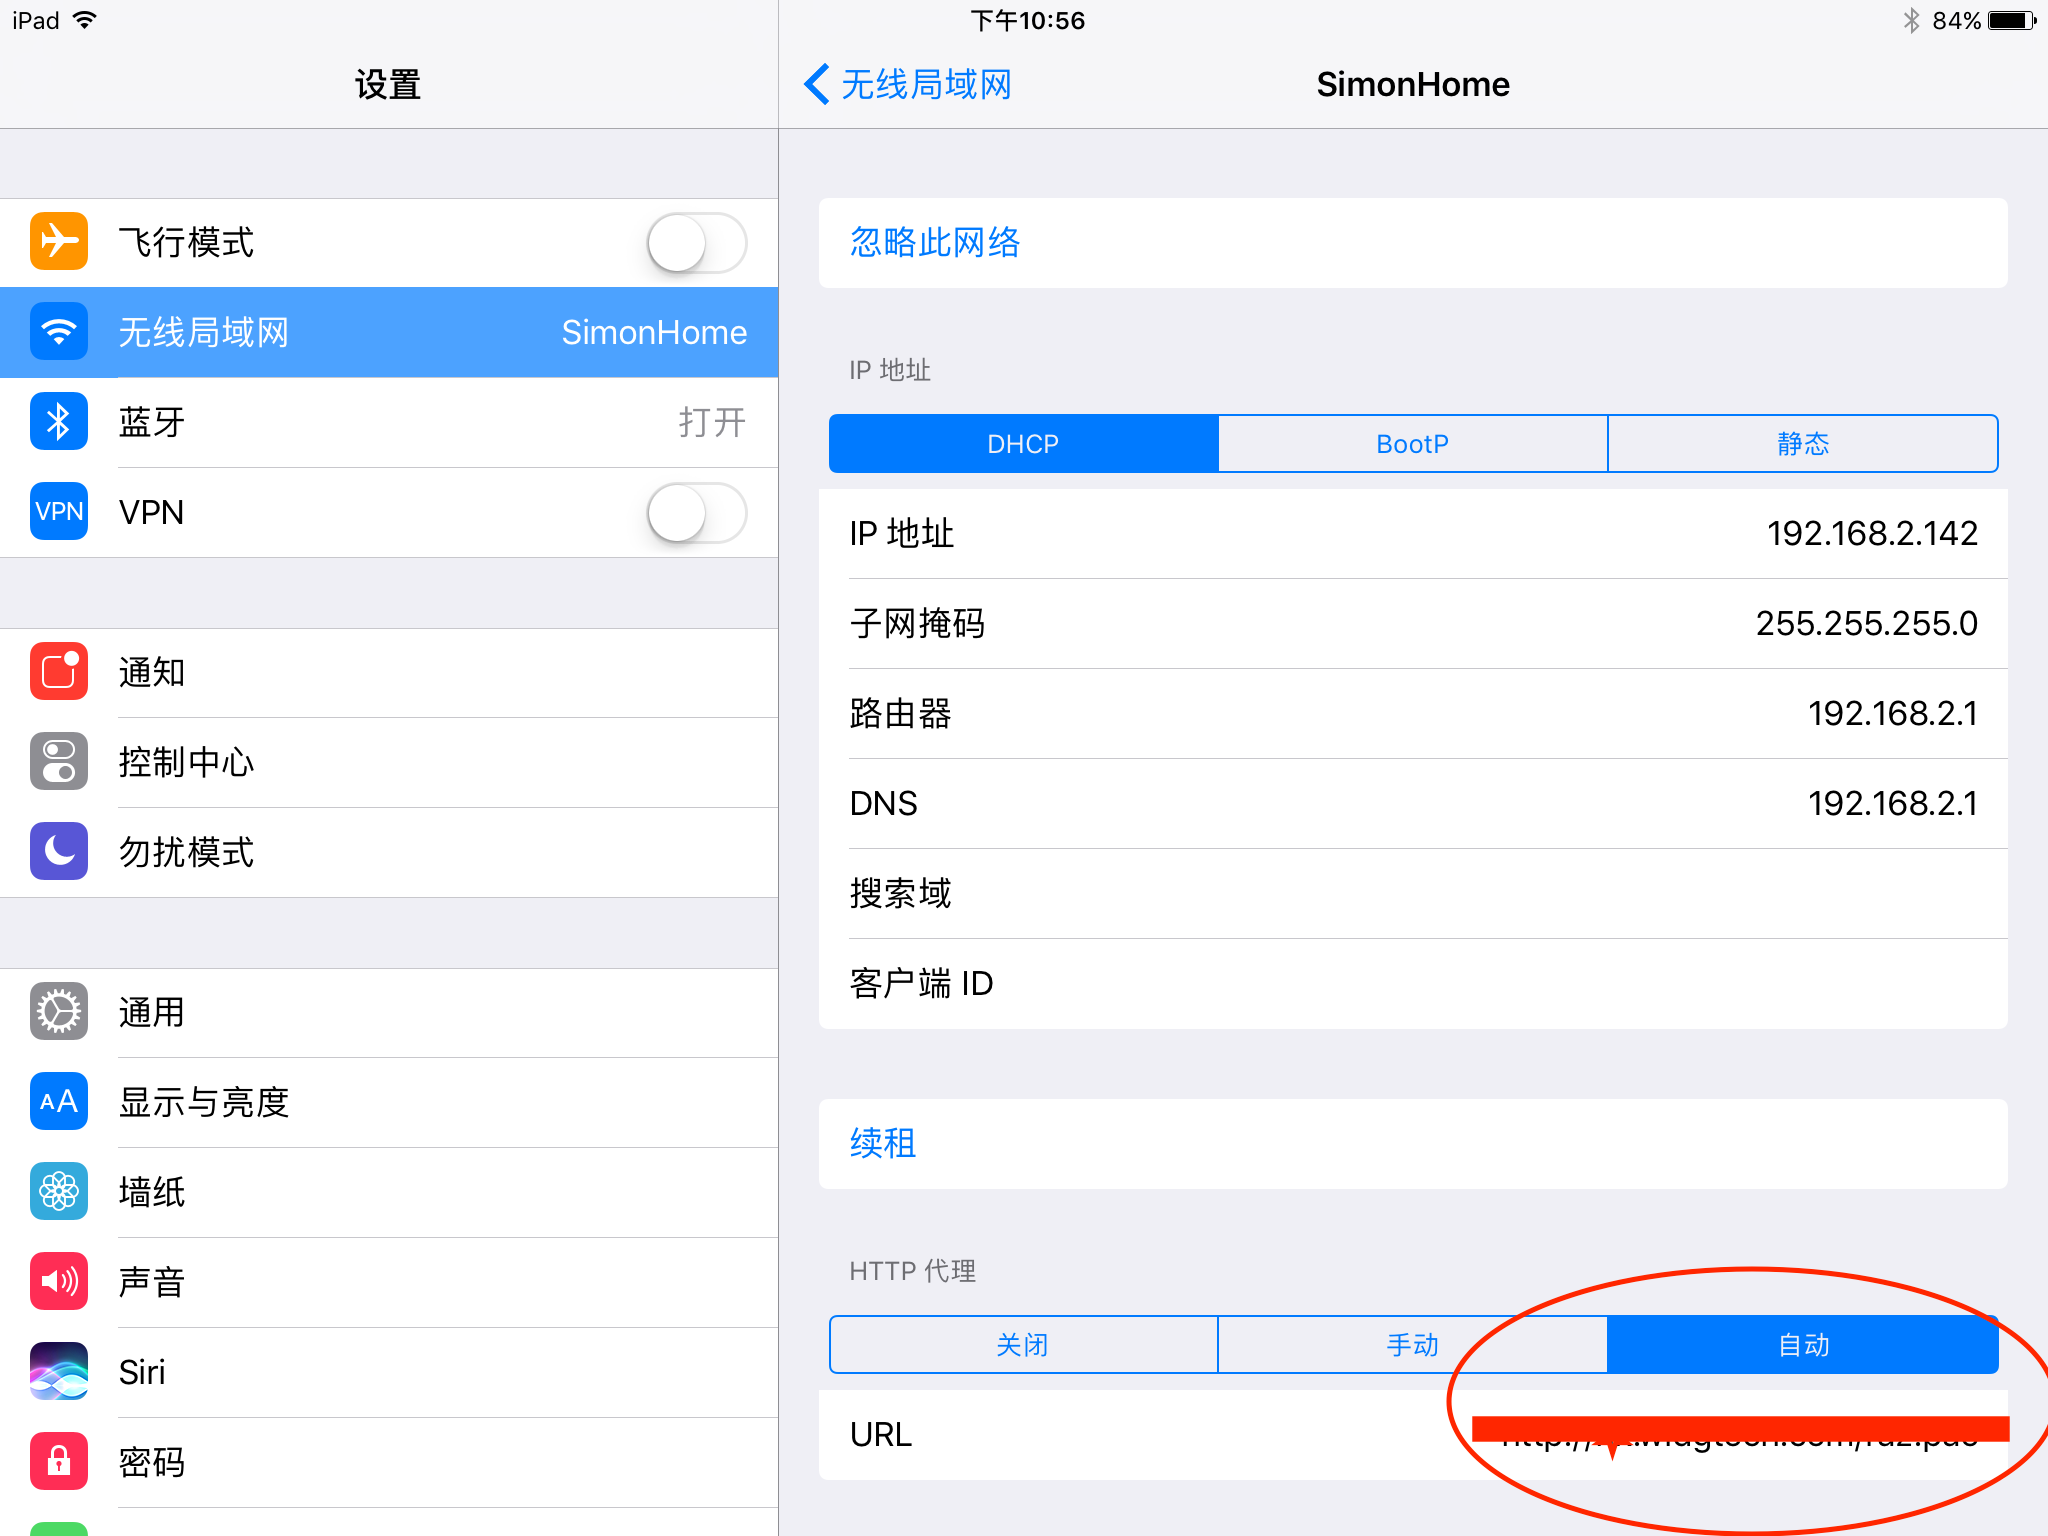
Task: Tap 续租 to renew lease
Action: pos(1413,1144)
